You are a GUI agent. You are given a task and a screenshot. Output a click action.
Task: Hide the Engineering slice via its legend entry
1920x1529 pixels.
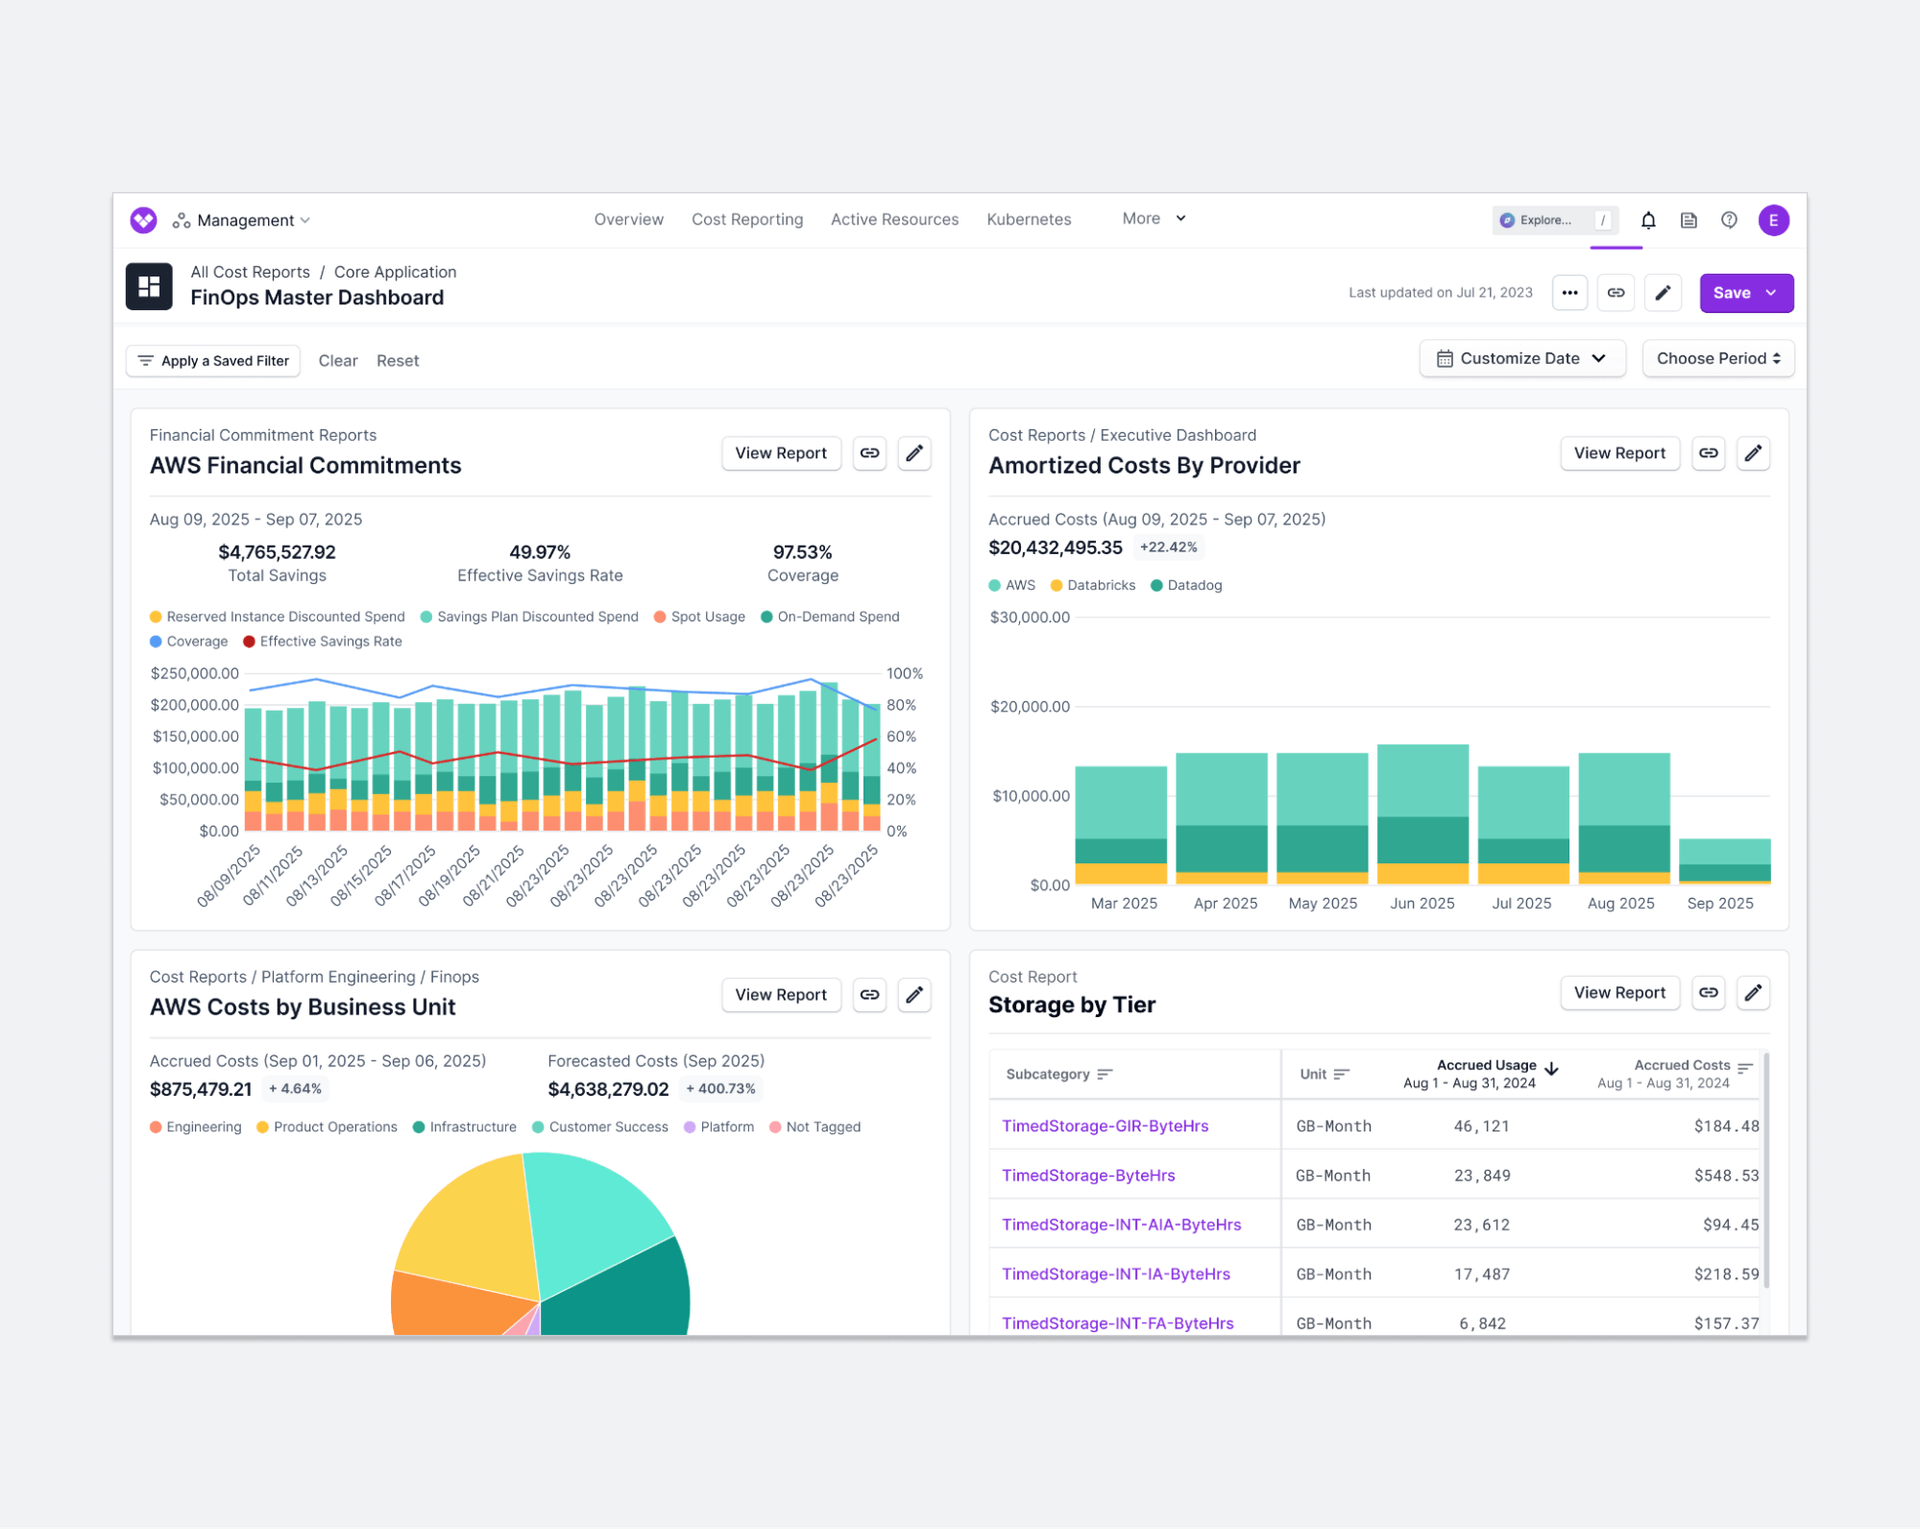point(203,1127)
